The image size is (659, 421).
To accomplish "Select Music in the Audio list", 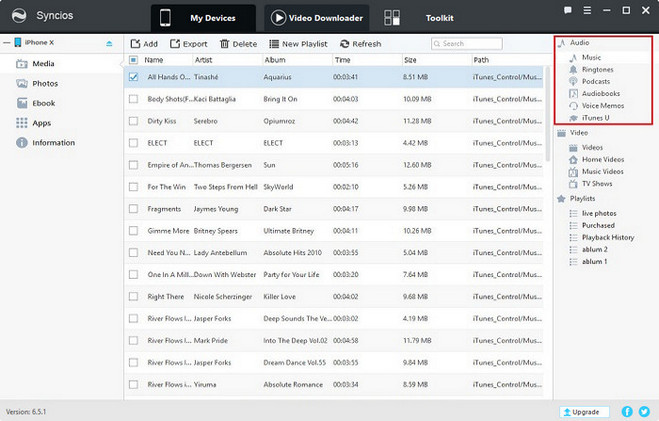I will coord(591,57).
